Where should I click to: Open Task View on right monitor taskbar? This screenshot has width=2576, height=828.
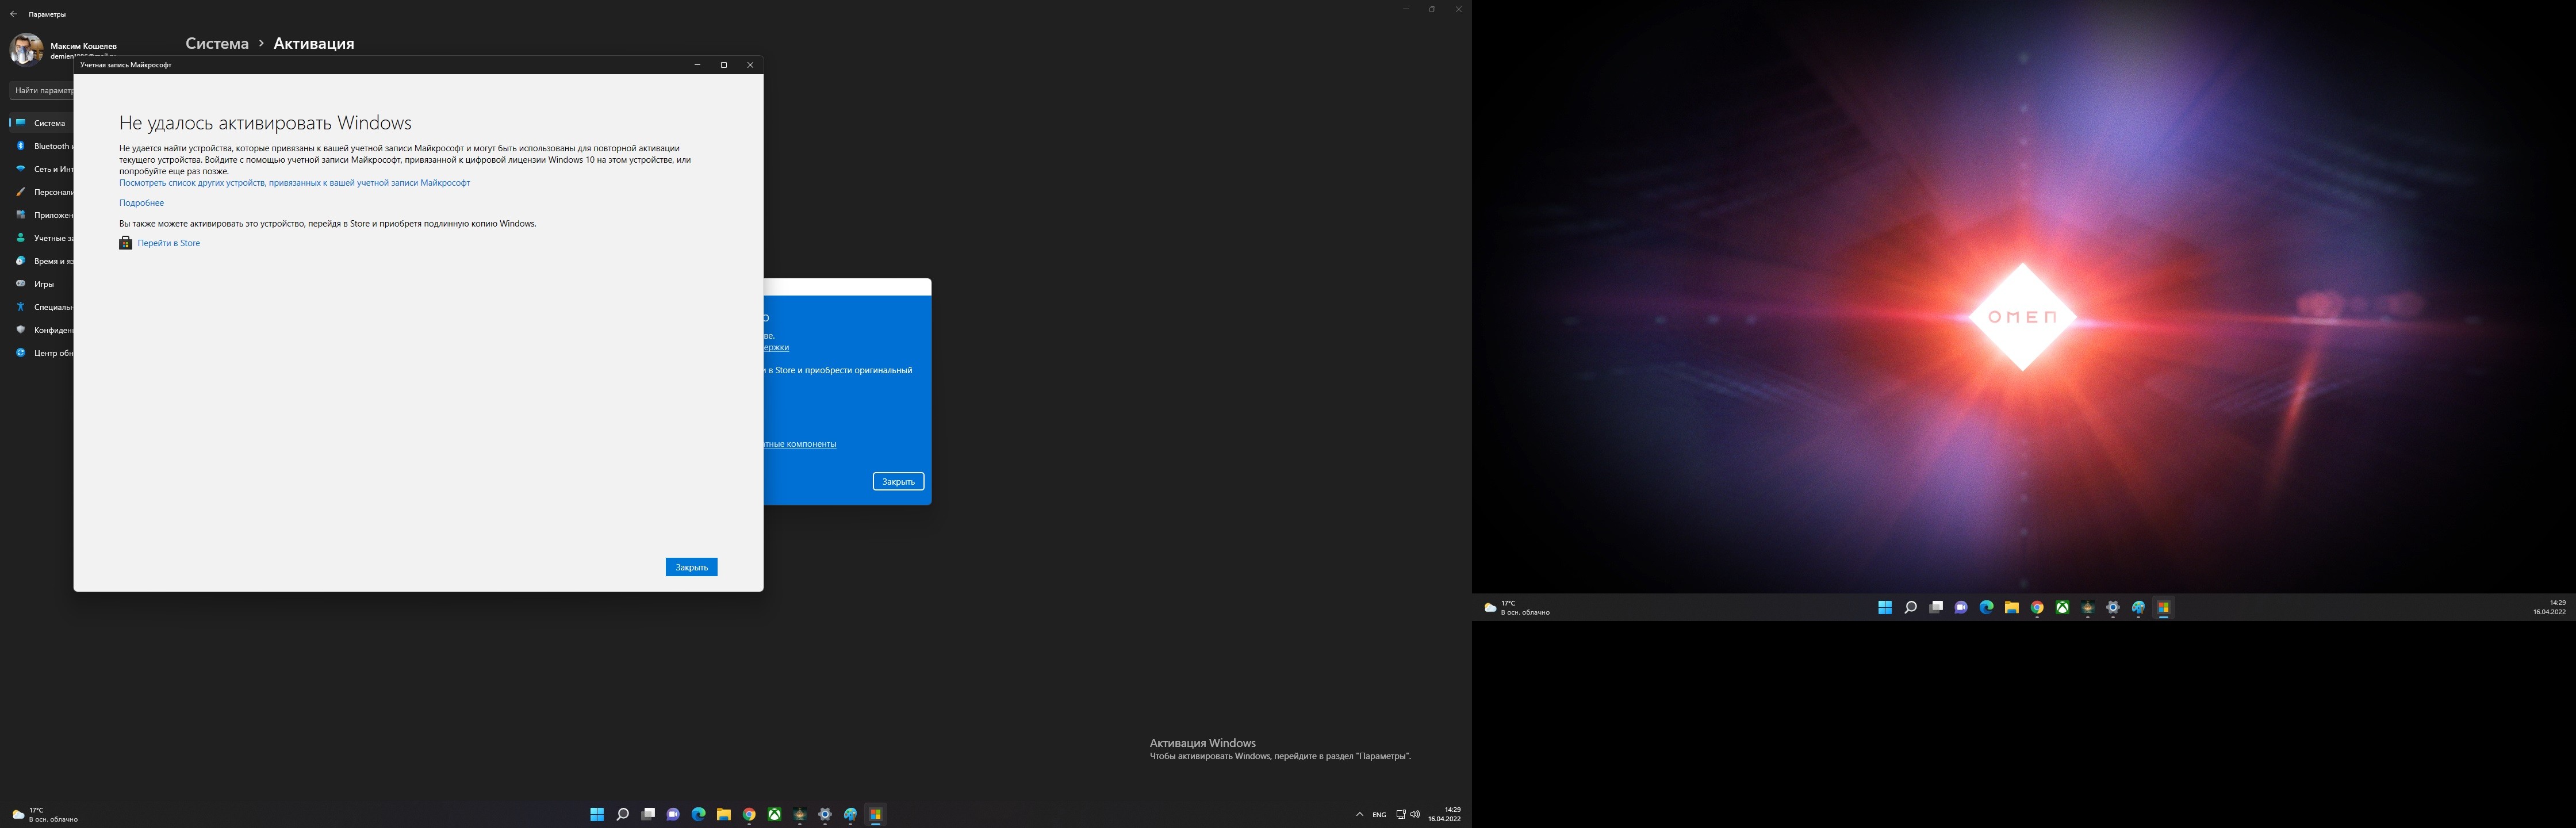(1936, 608)
